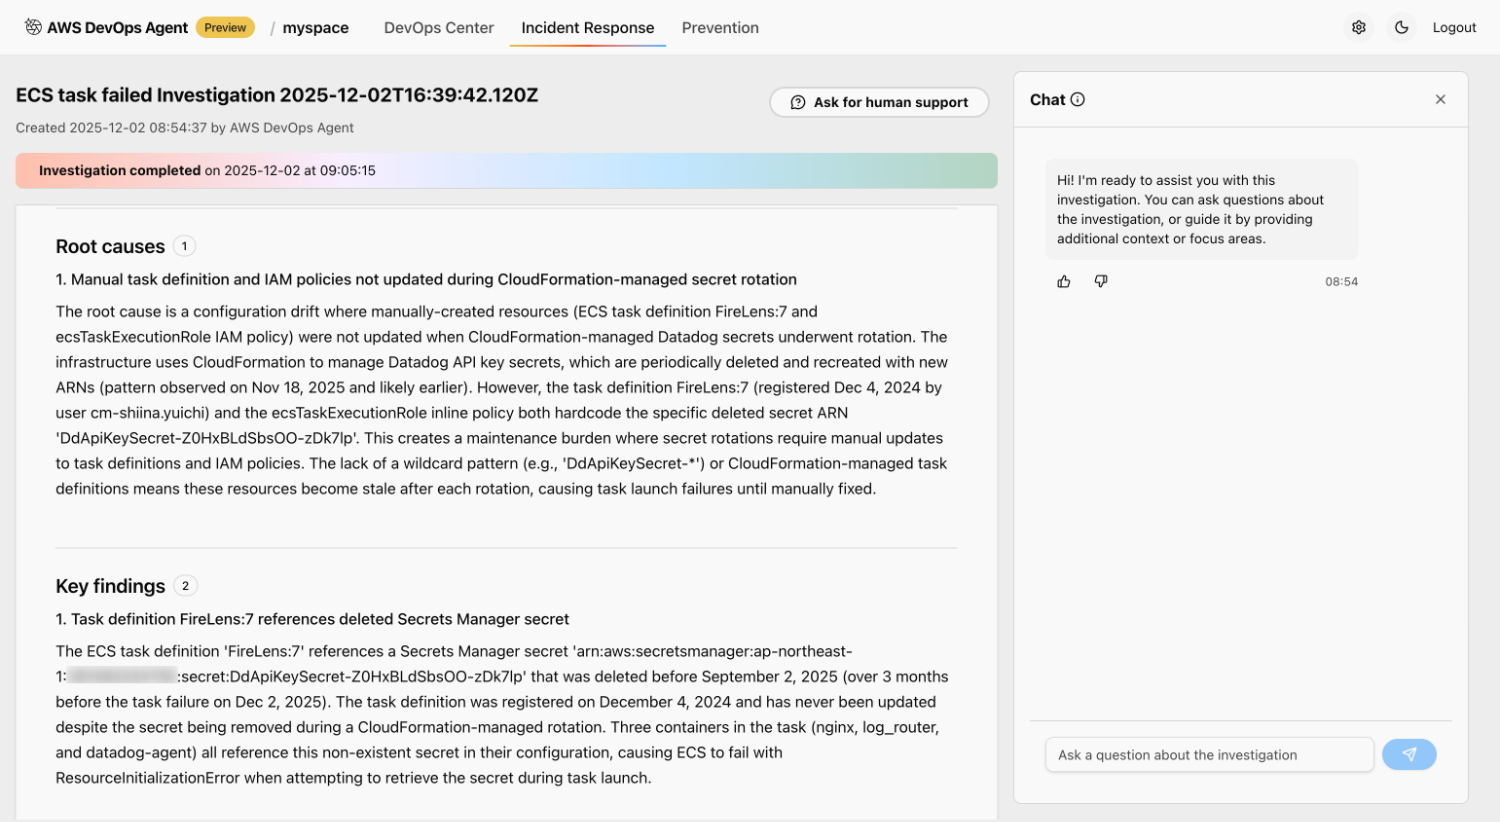Click root cause item 'Manual task definition and IAM policies'

coord(427,280)
